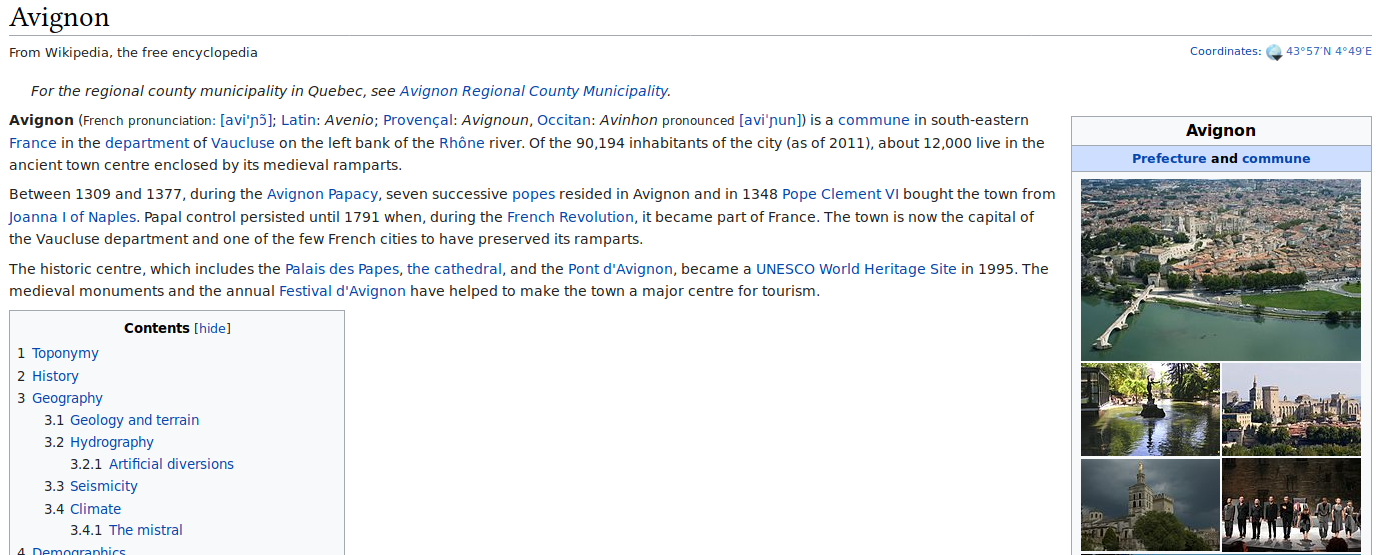Jump to Geography in Contents
Screen dimensions: 1376x555
pos(67,399)
